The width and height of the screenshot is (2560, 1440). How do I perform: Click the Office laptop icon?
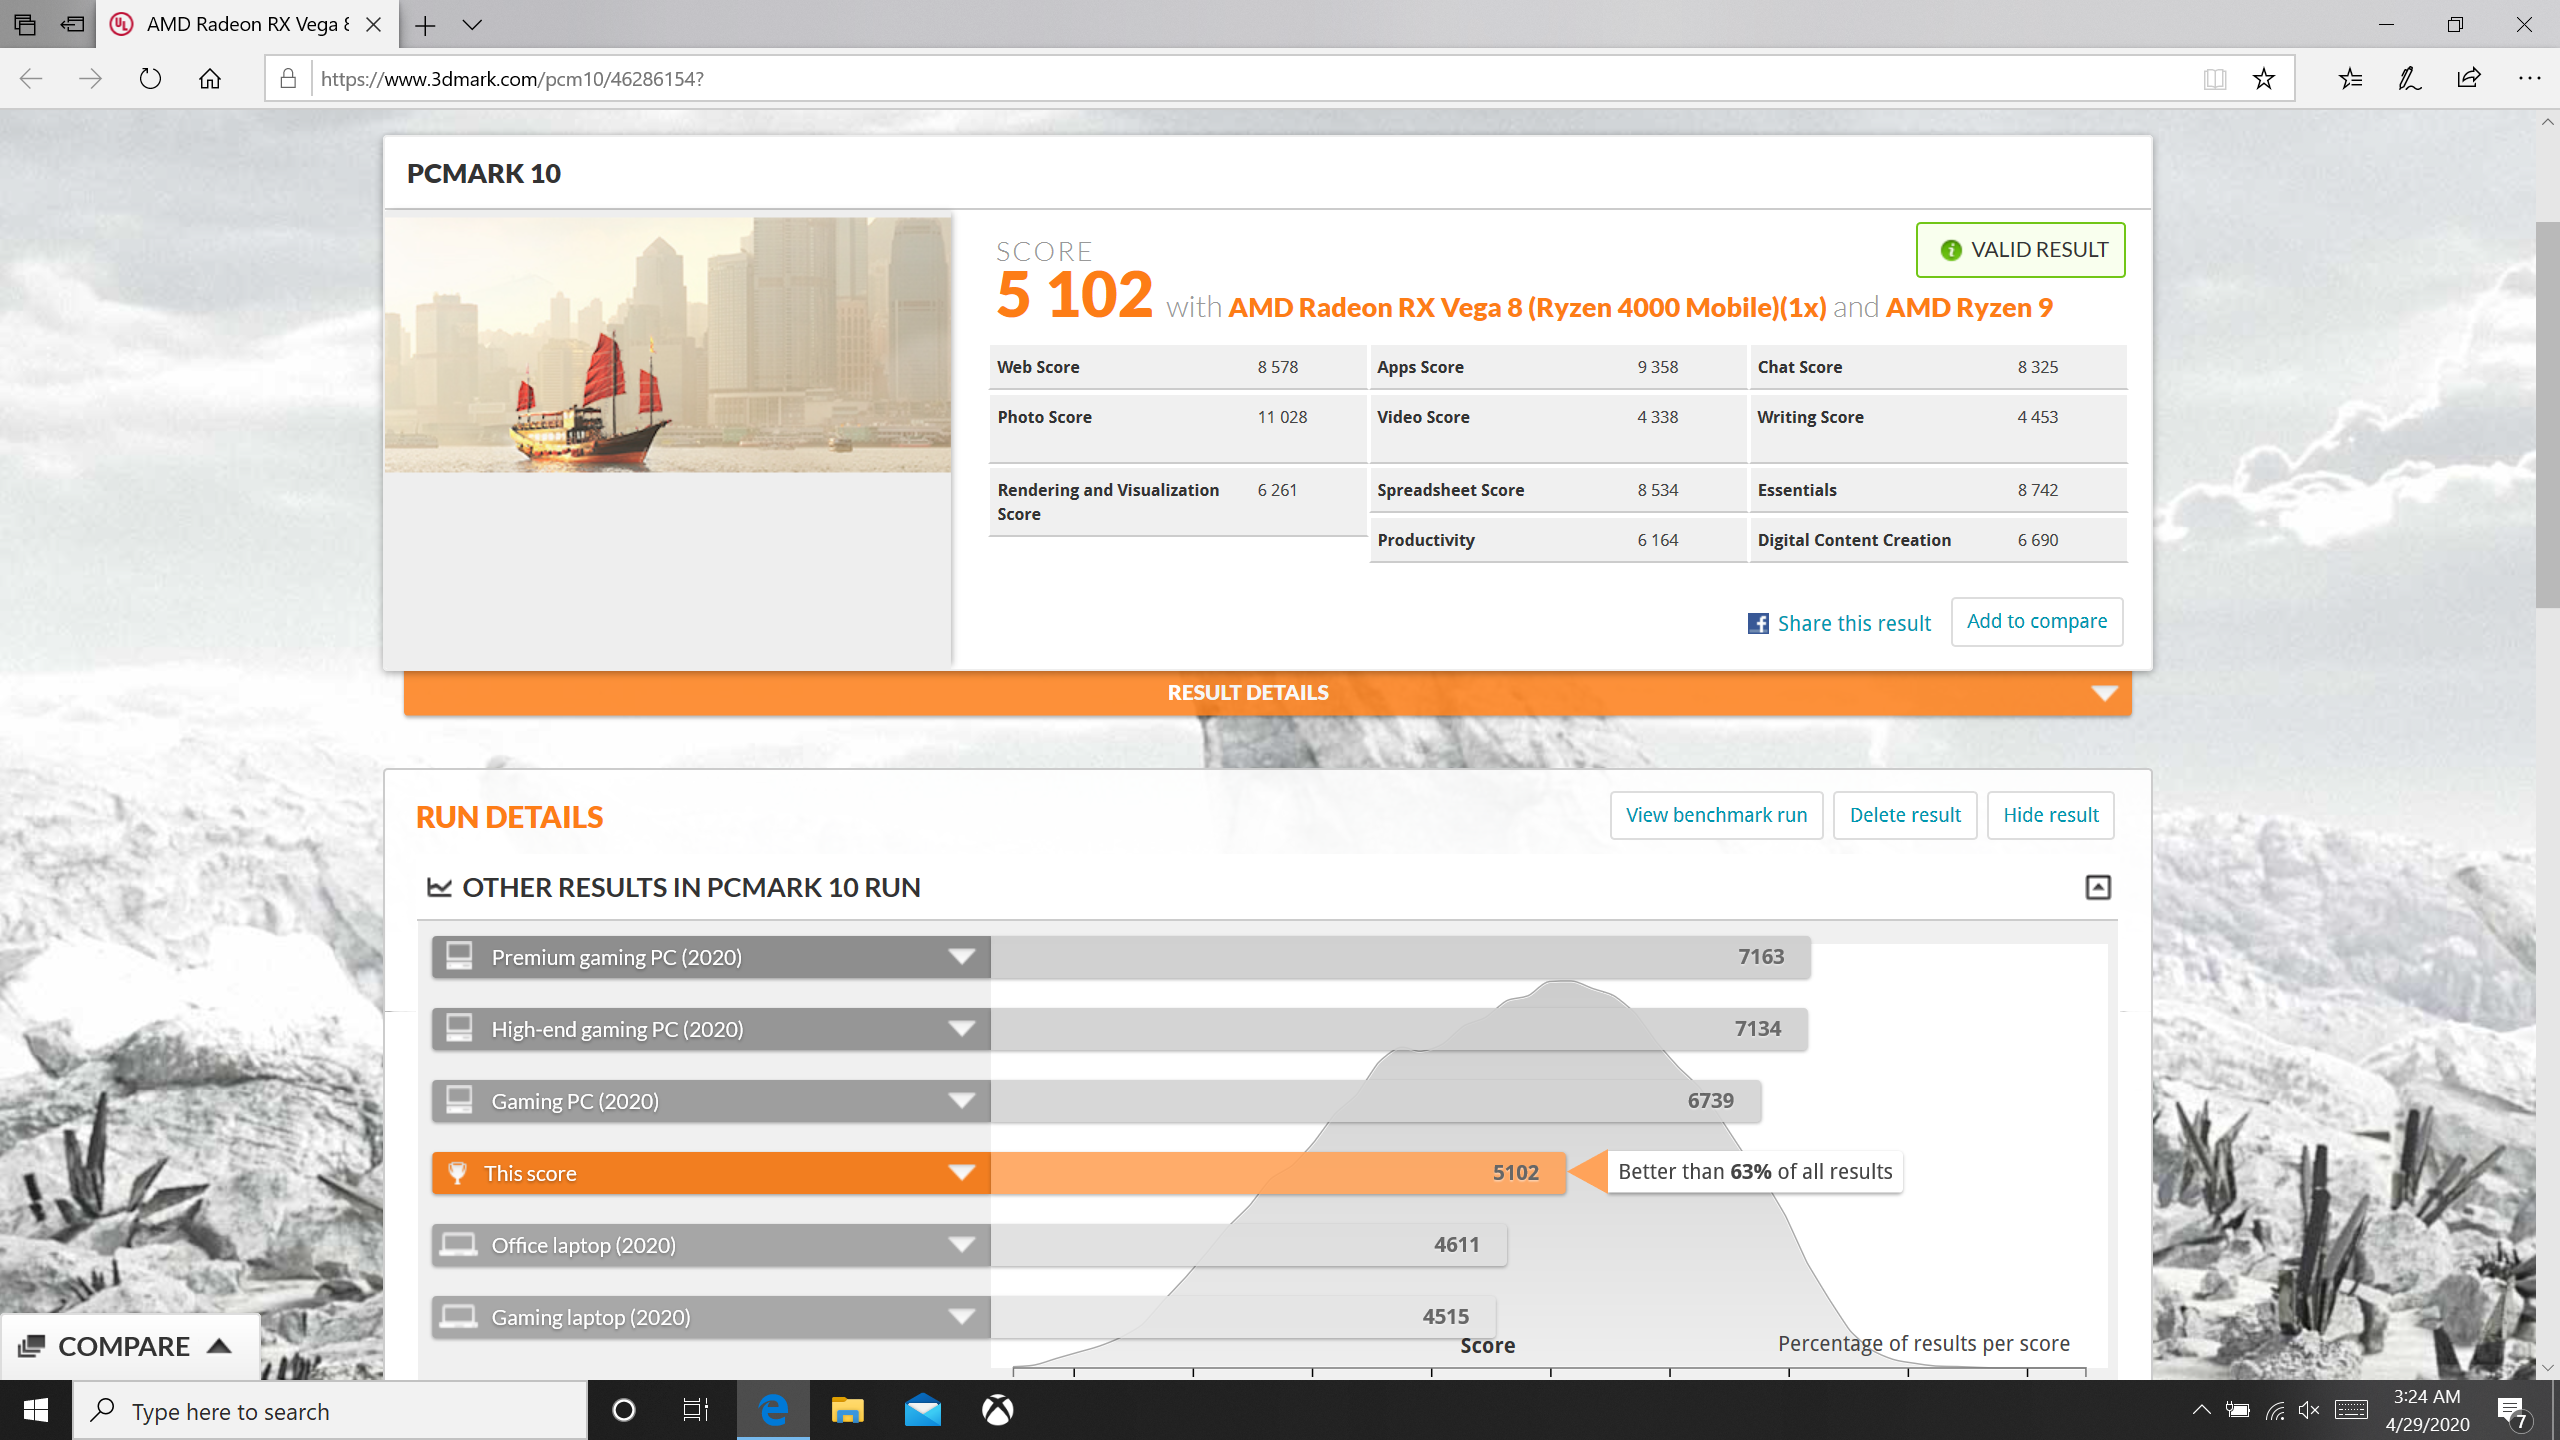coord(459,1244)
